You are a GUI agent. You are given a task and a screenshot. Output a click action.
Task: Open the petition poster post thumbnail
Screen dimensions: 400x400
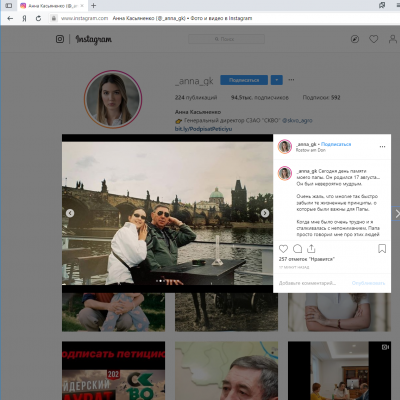[x=113, y=371]
